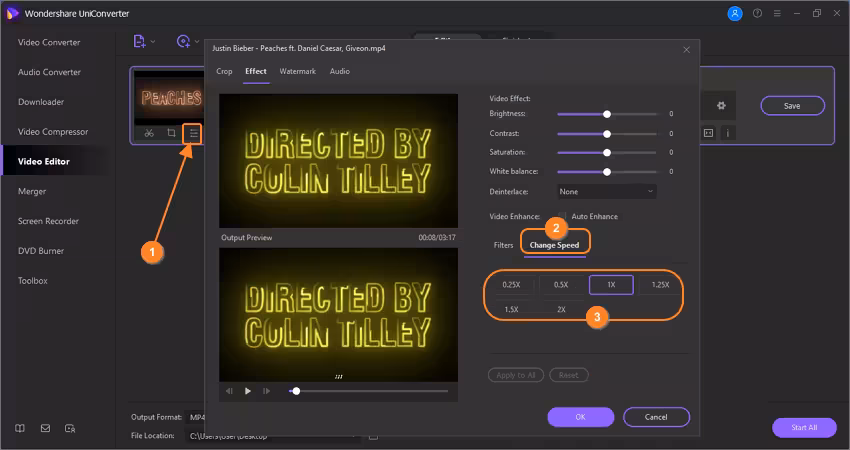Click the Apply to All button
Viewport: 850px width, 450px height.
(x=516, y=375)
